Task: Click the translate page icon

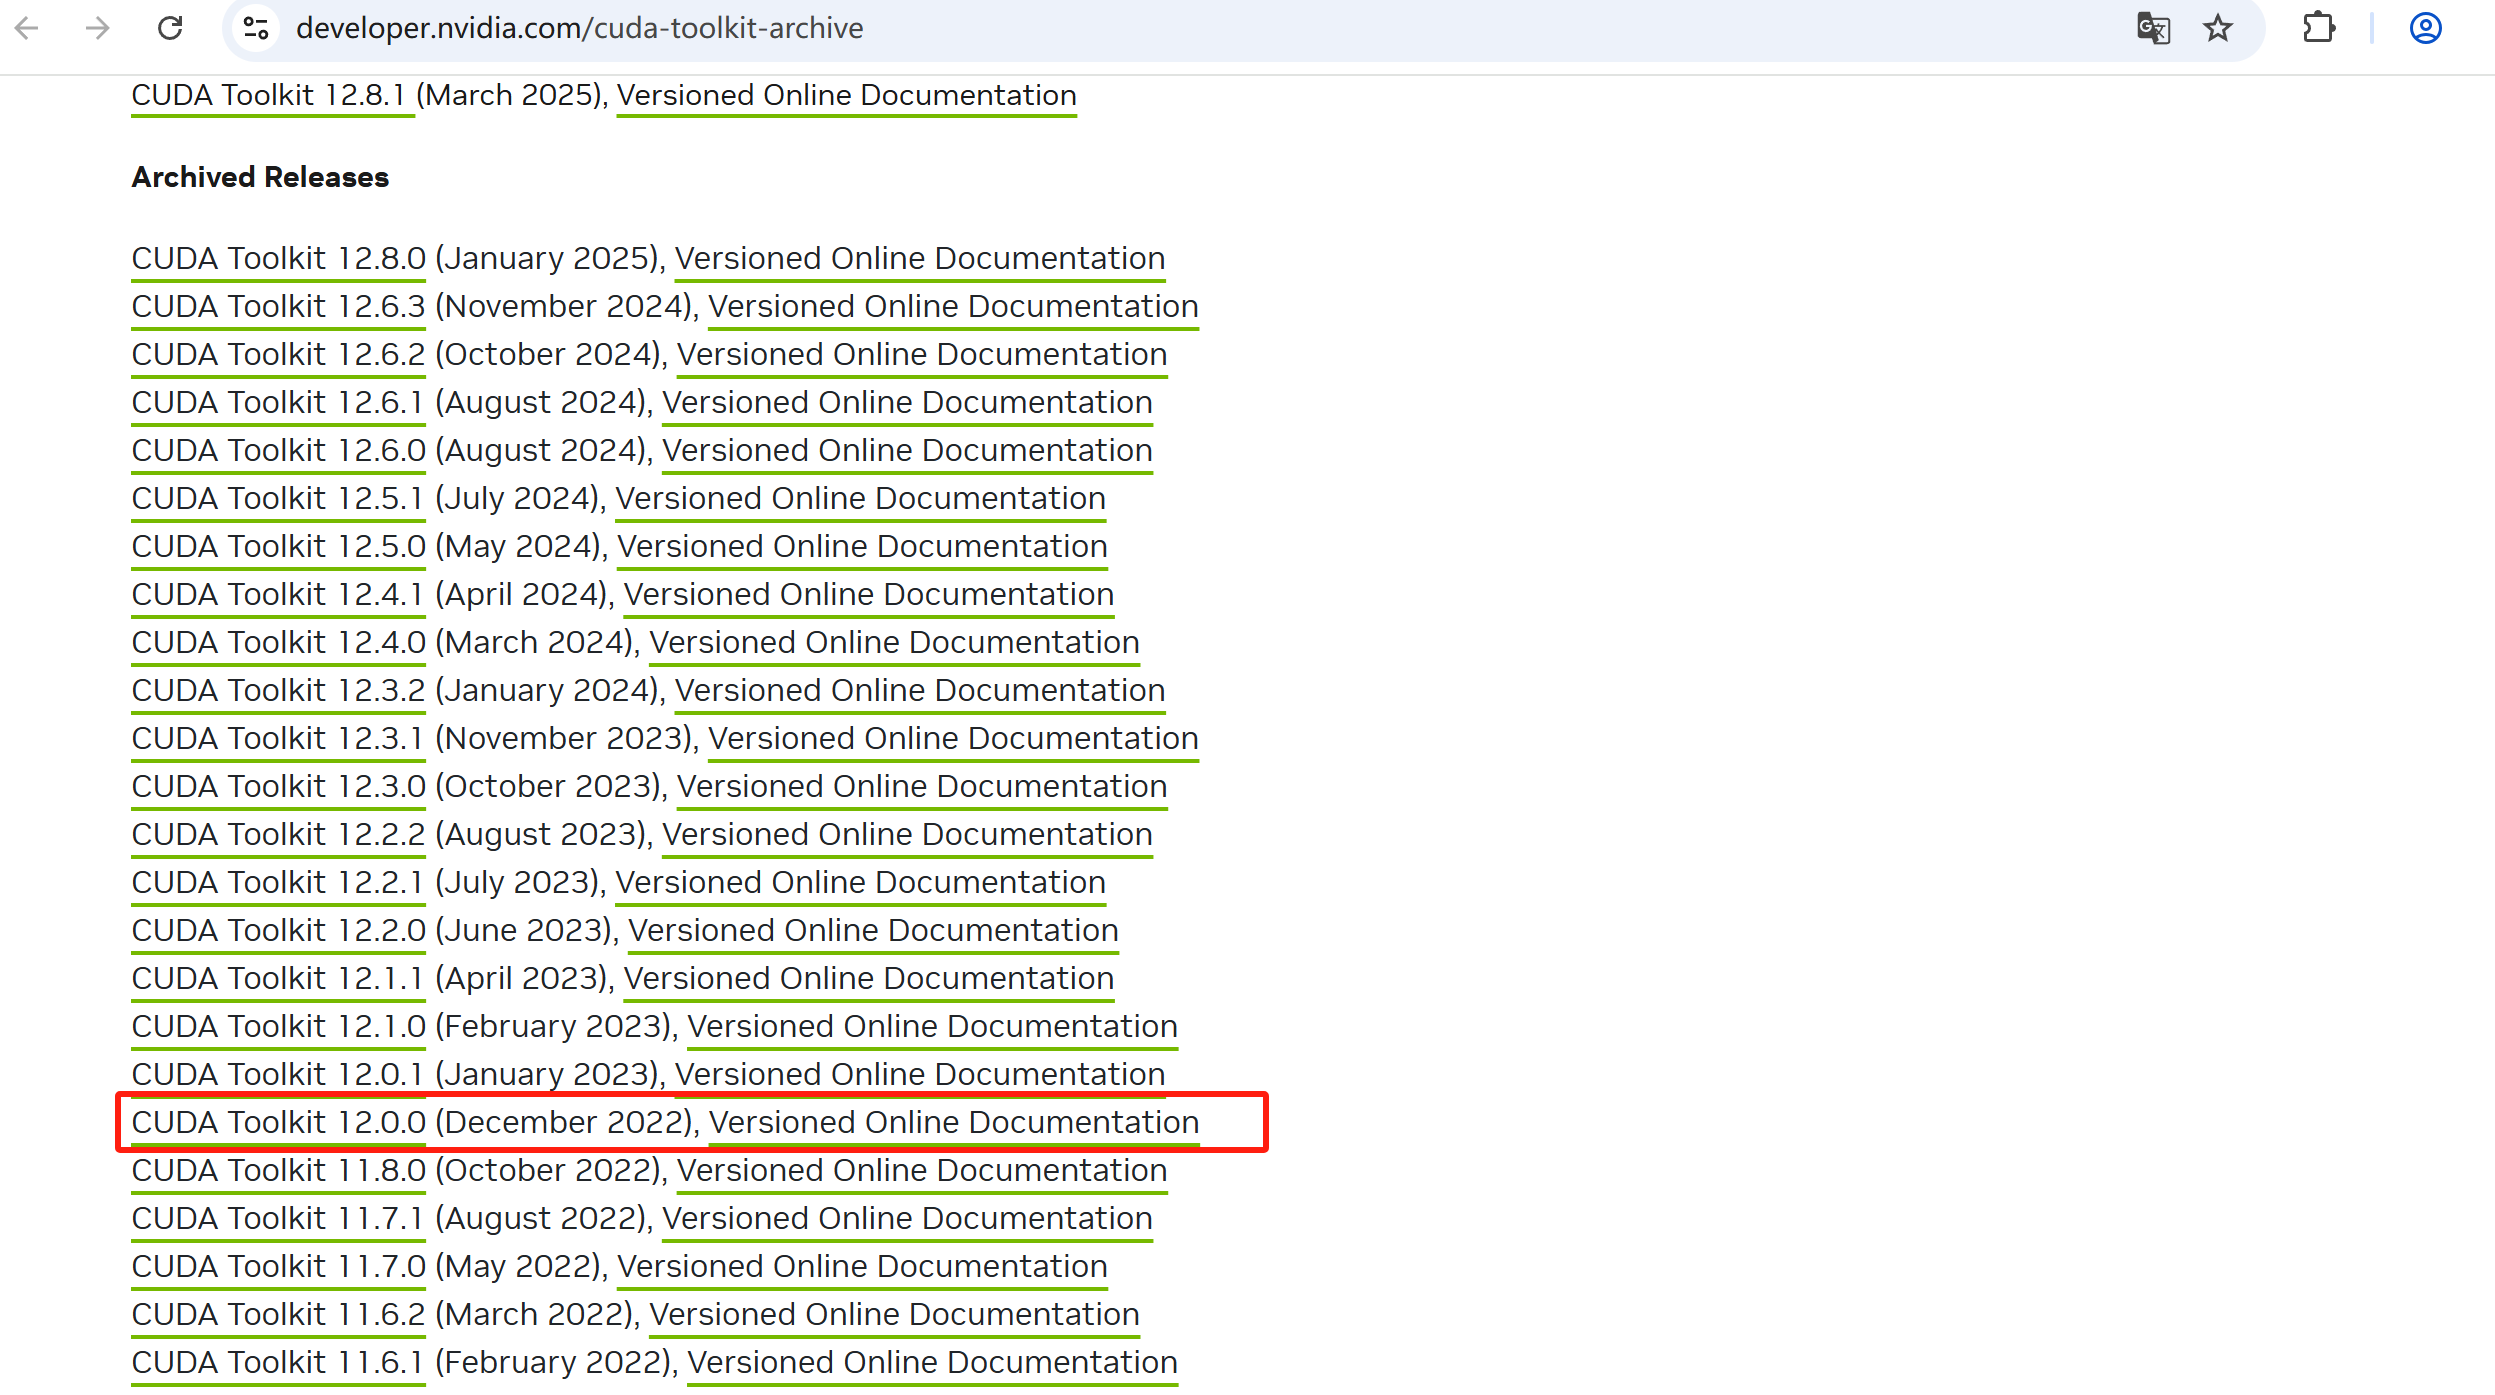Action: click(2153, 28)
